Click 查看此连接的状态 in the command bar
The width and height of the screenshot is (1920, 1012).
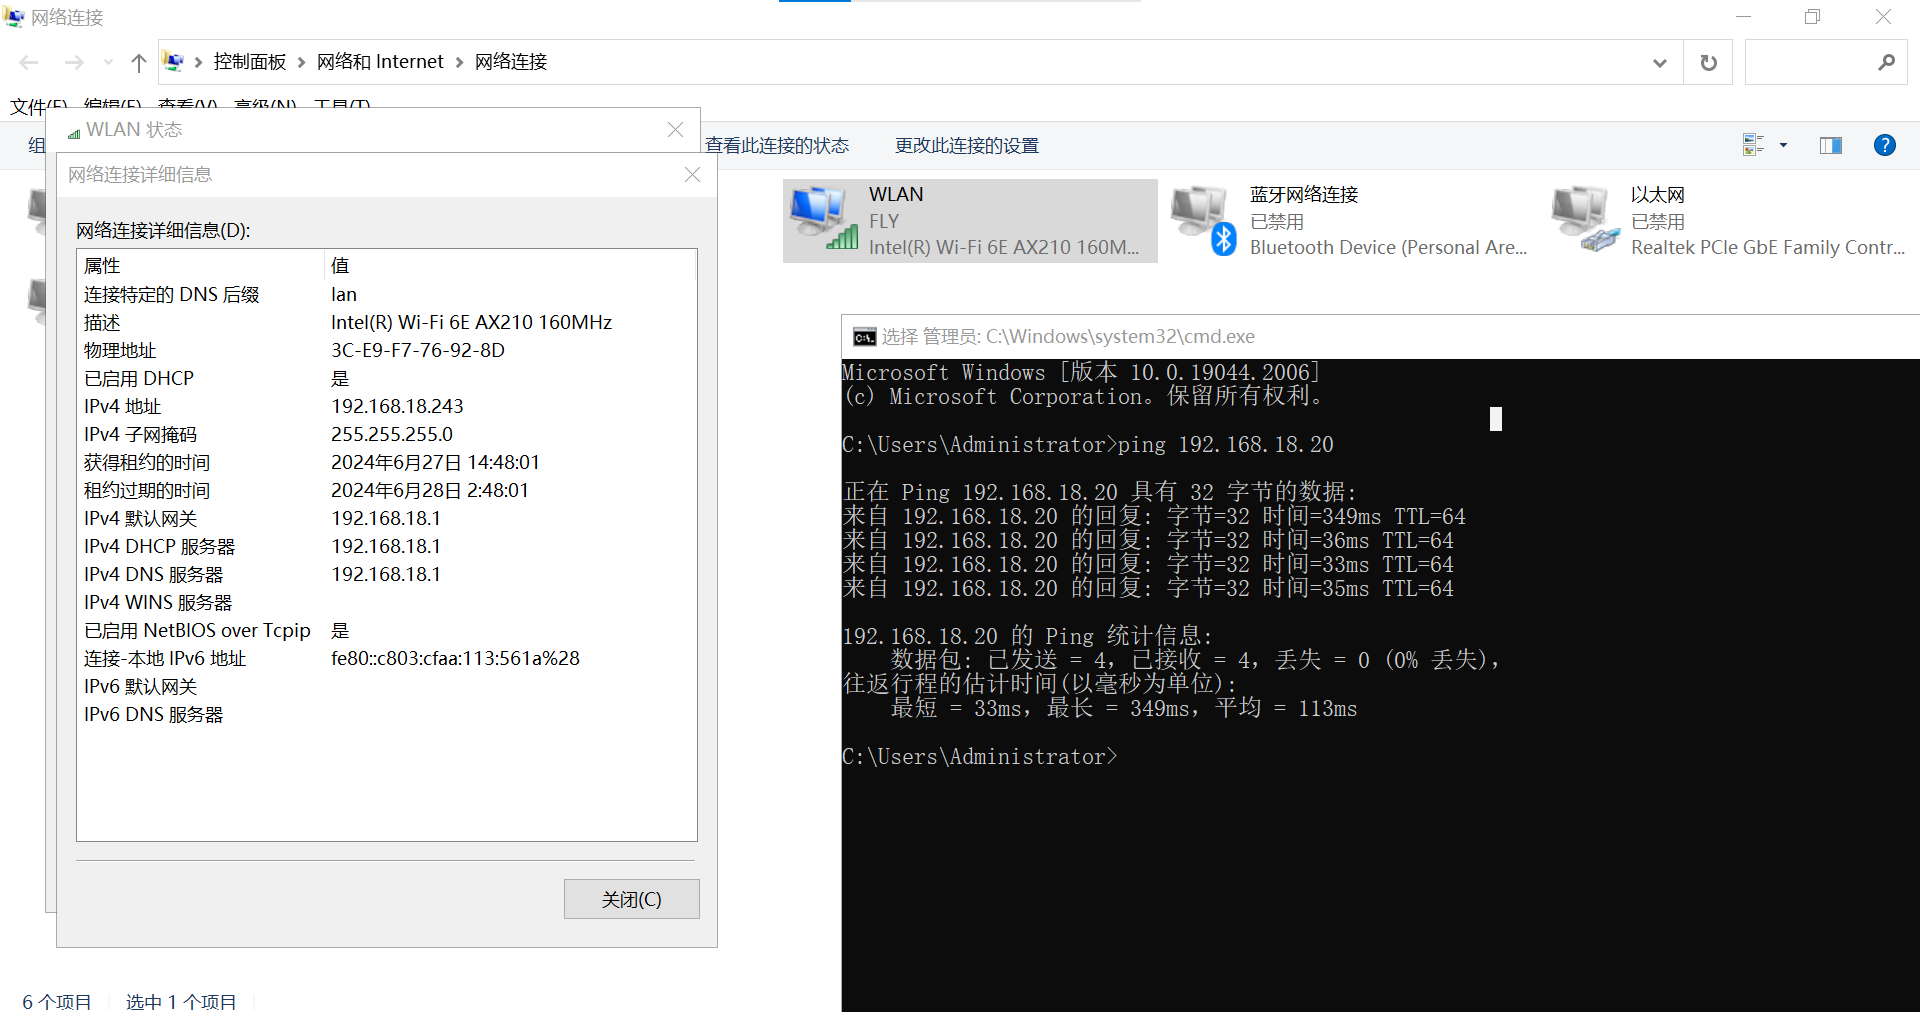777,146
